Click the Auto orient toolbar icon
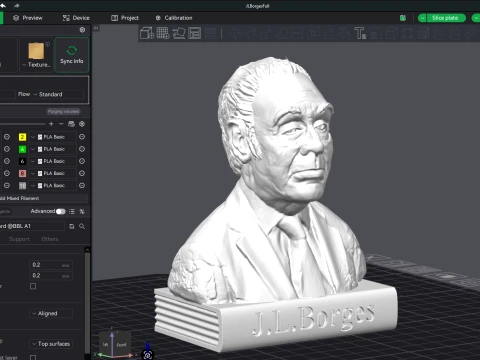This screenshot has width=480, height=360. click(179, 33)
